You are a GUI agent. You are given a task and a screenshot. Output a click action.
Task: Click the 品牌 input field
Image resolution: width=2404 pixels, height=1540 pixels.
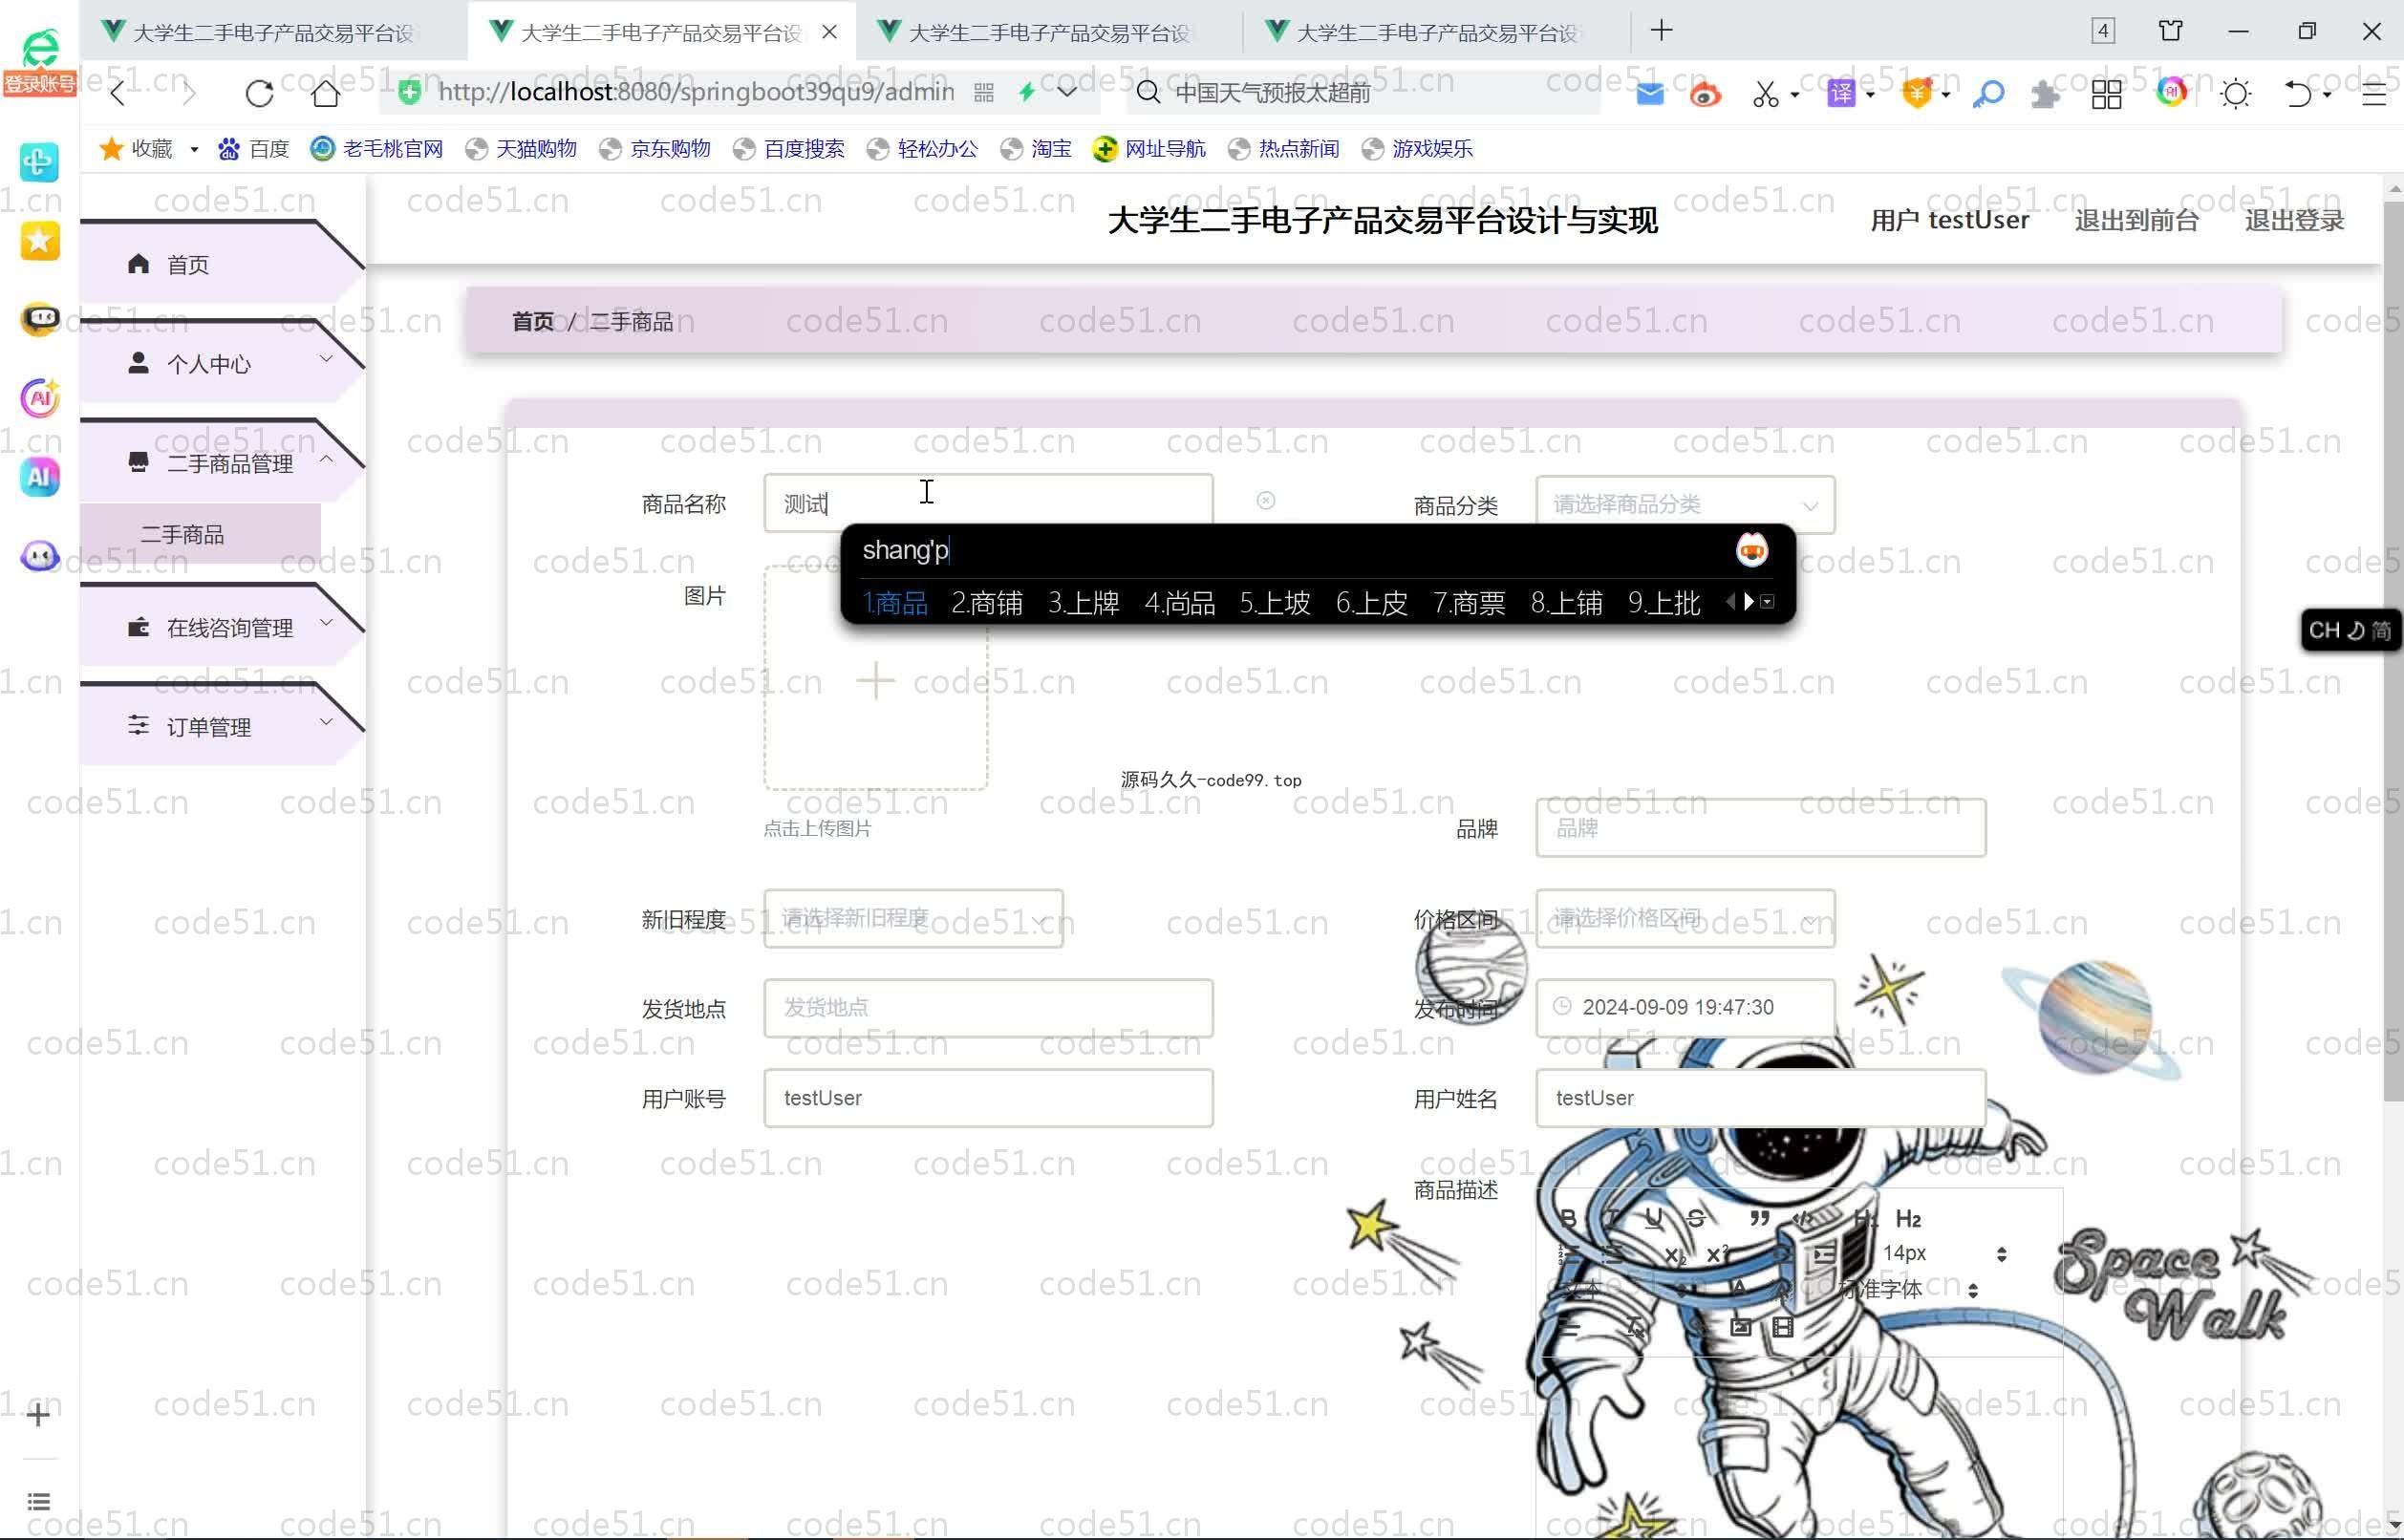(1760, 828)
